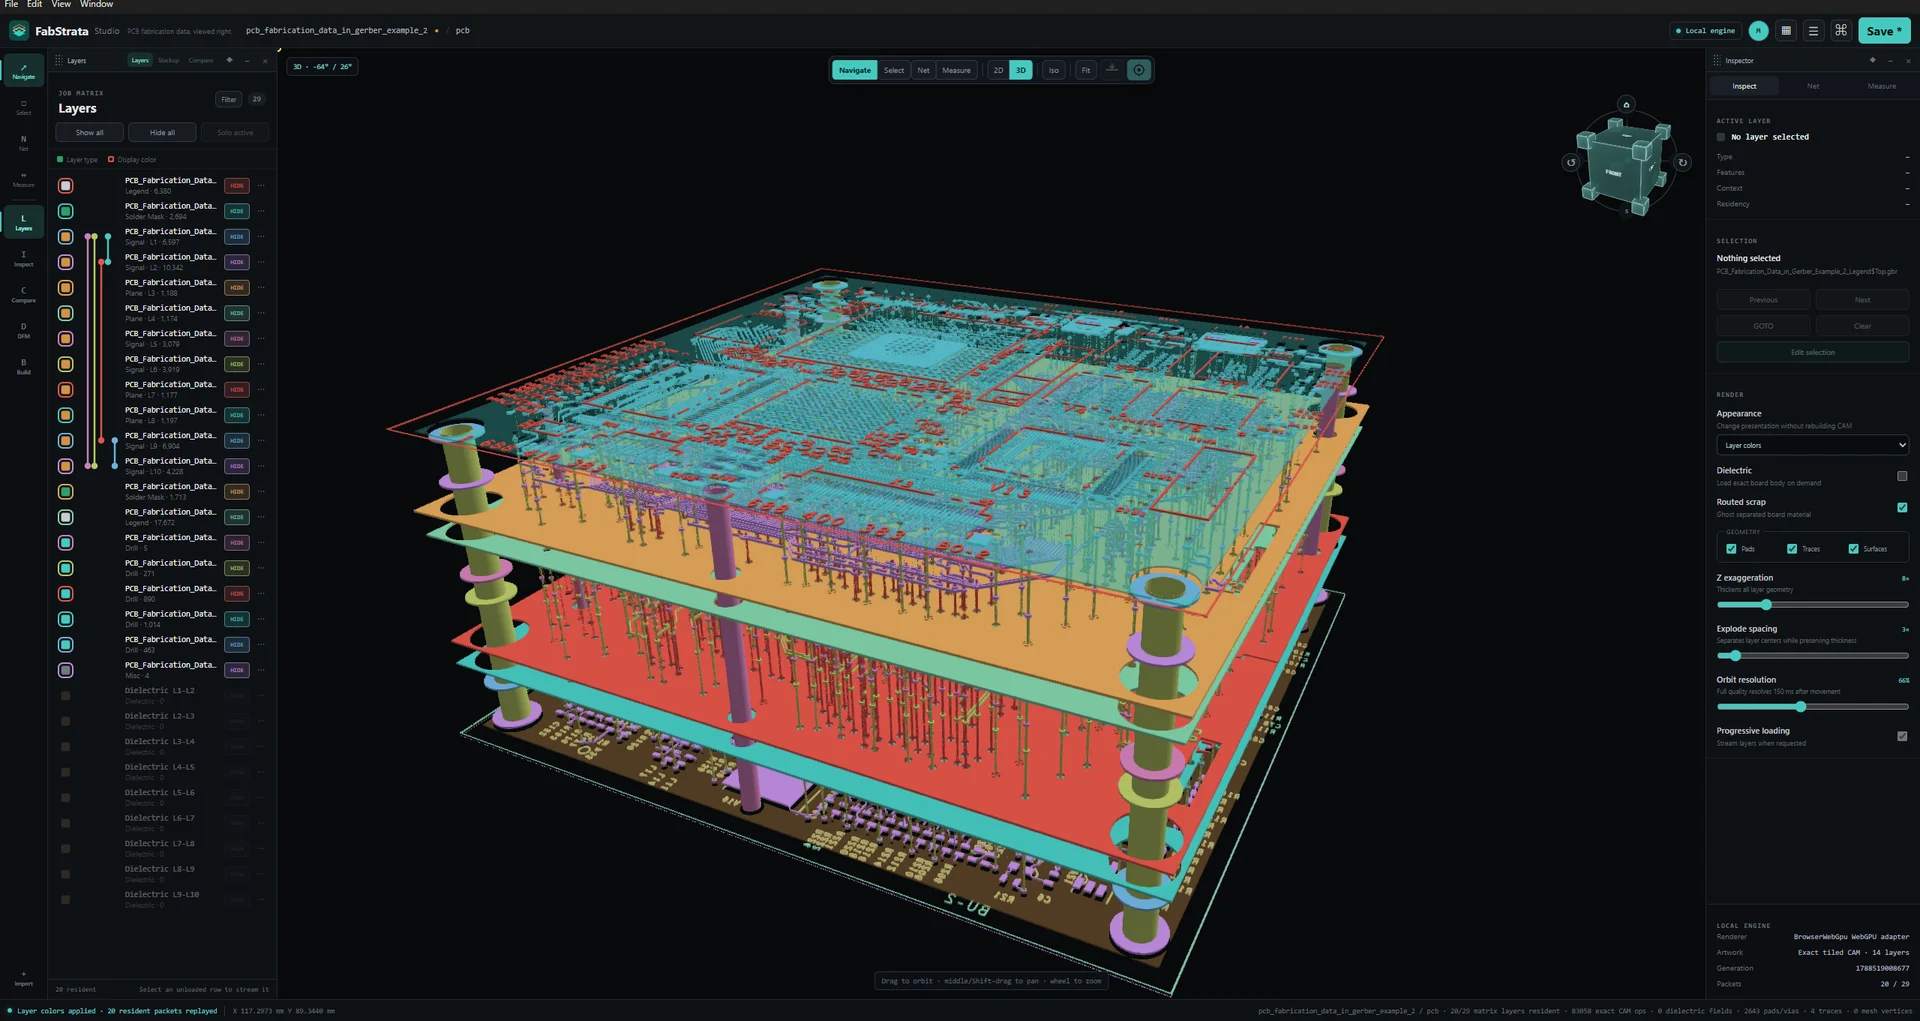This screenshot has width=1920, height=1021.
Task: Click the download-to-plane icon in viewport toolbar
Action: click(x=1111, y=70)
